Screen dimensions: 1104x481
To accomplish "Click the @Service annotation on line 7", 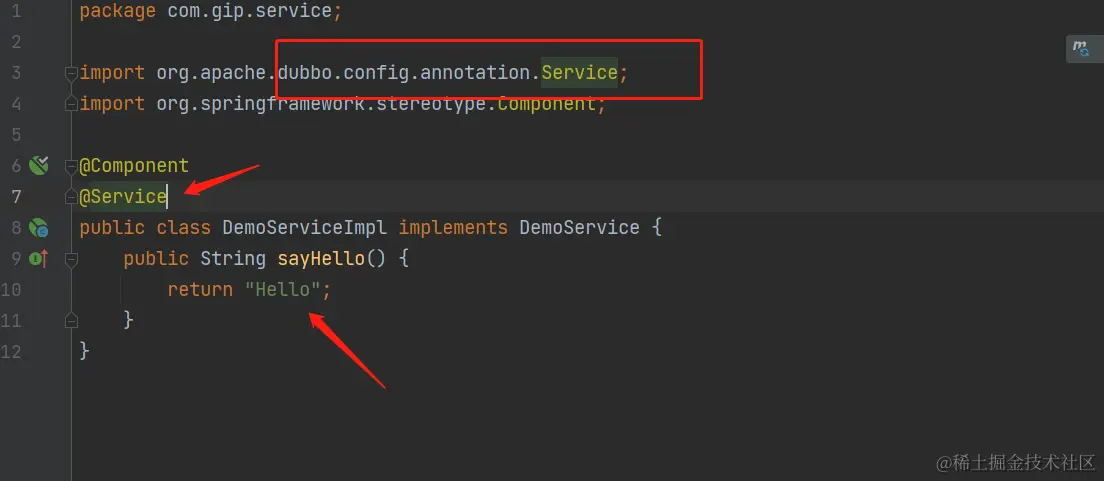I will 123,196.
